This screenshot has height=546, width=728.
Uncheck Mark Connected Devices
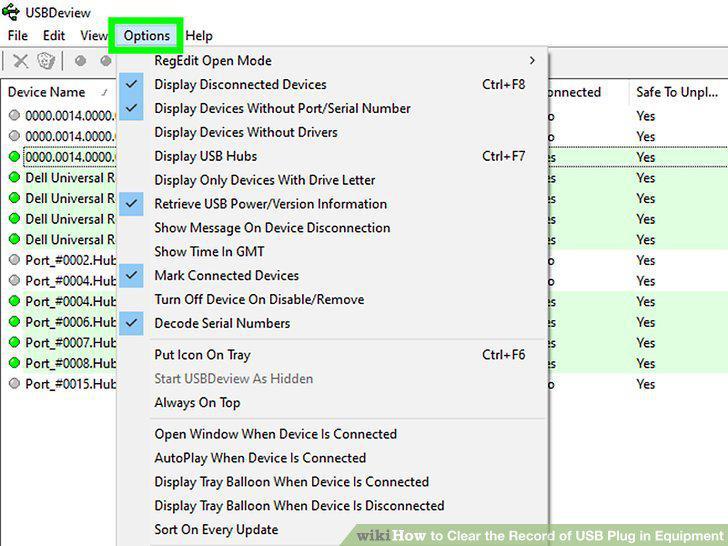(x=332, y=275)
